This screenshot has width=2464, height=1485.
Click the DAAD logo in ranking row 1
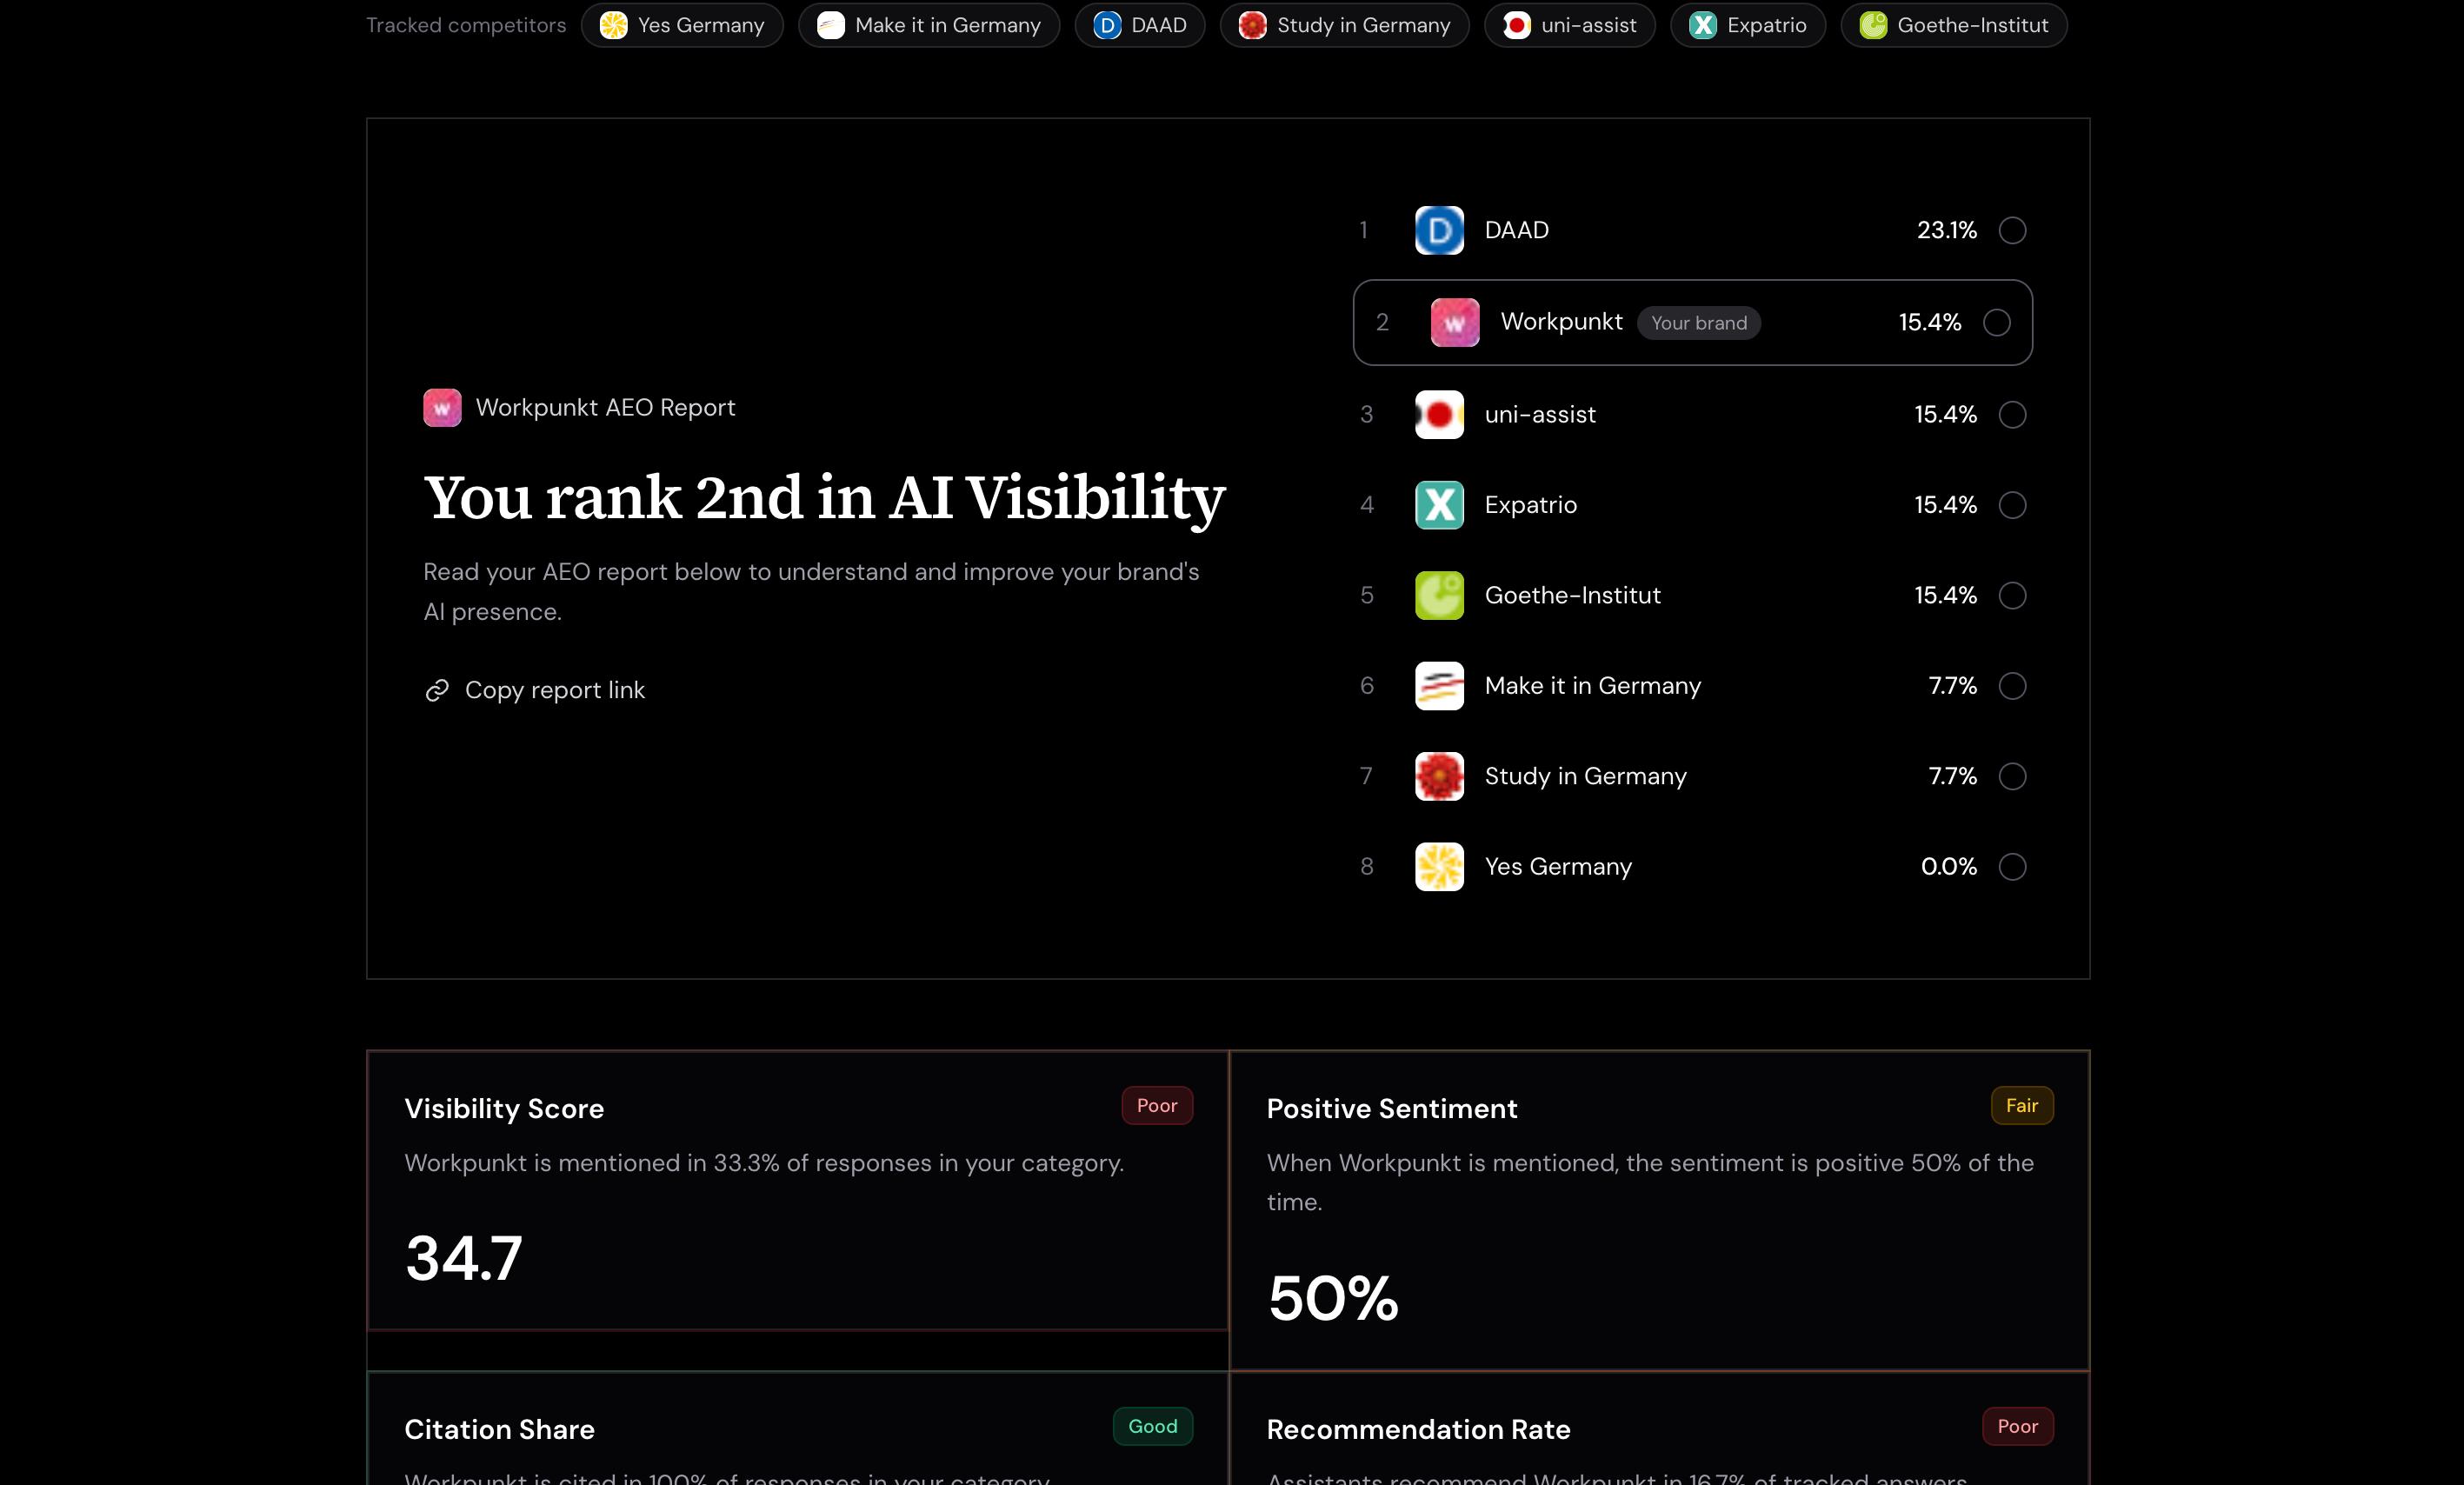1439,230
